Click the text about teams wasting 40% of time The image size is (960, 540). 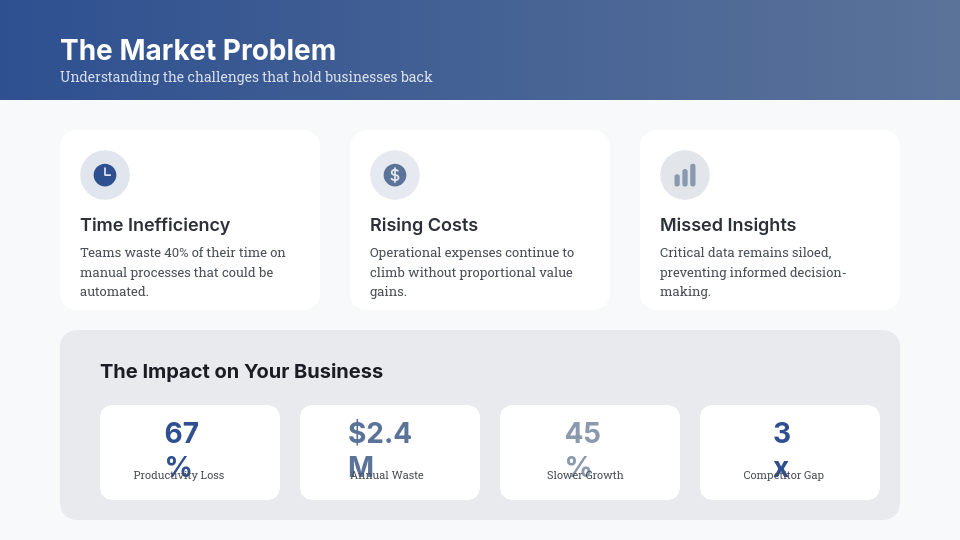coord(183,272)
